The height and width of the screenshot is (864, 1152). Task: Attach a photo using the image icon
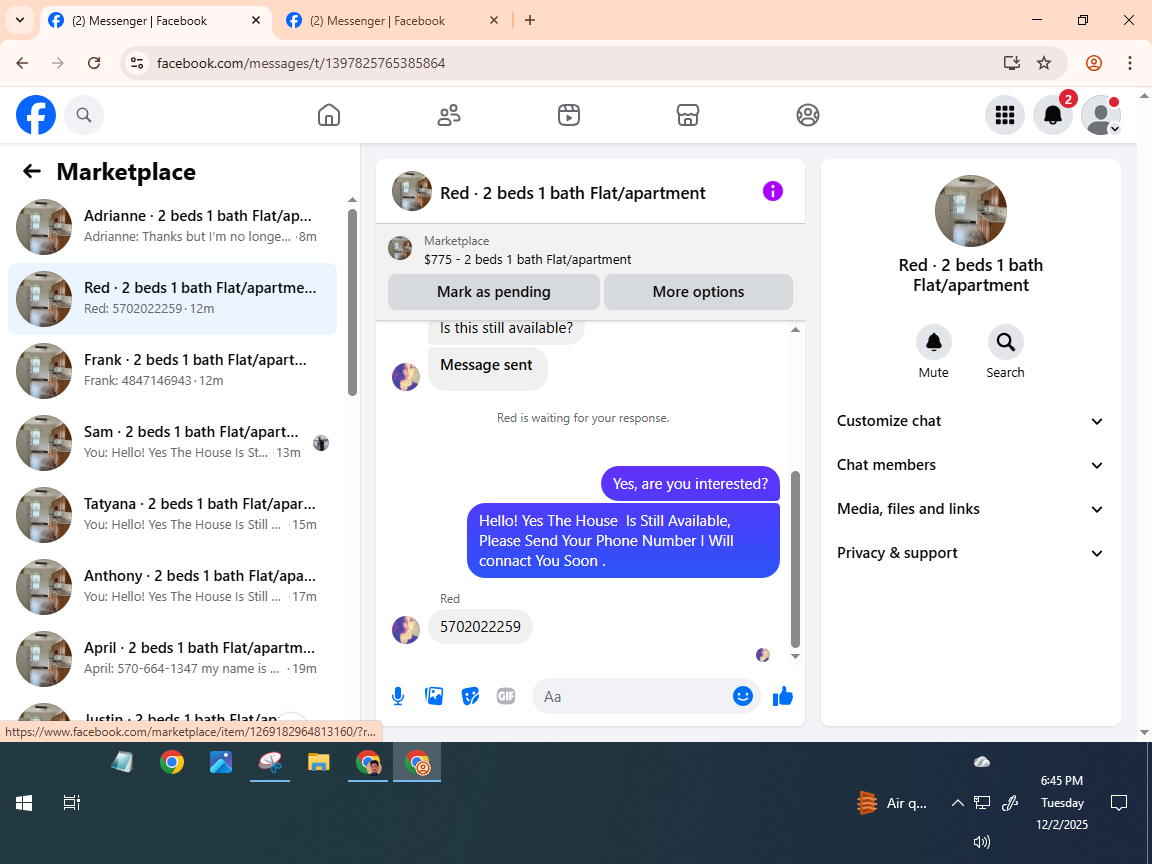(x=434, y=696)
